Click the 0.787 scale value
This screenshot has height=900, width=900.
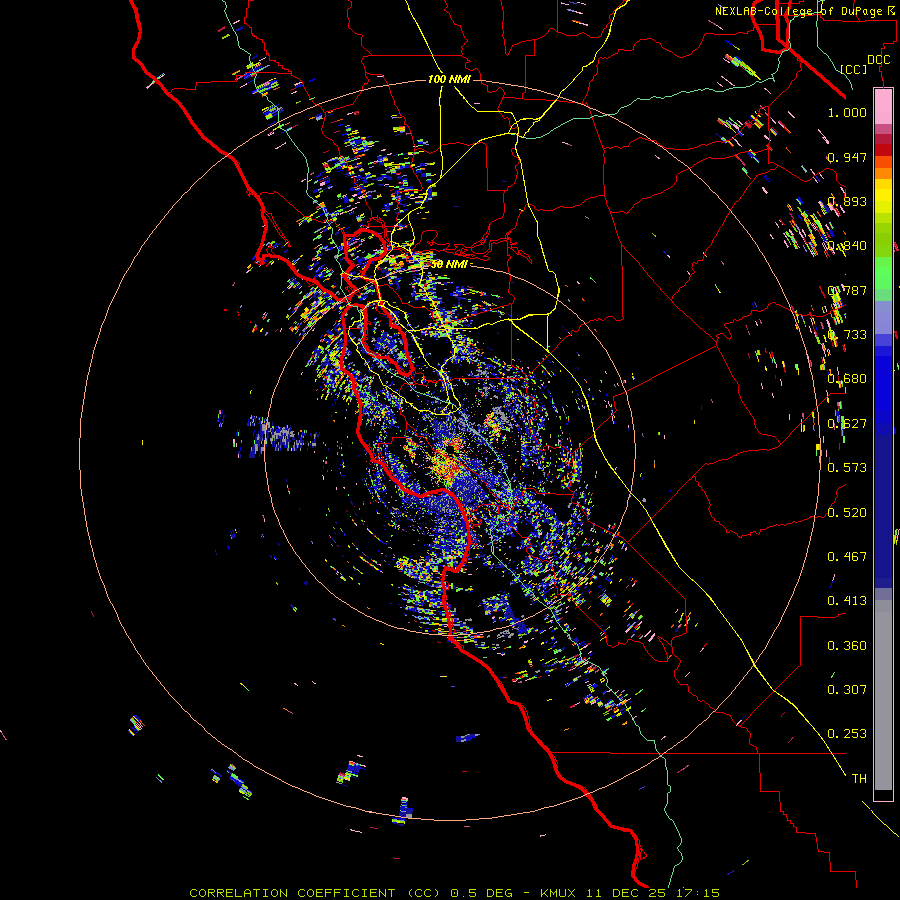coord(847,290)
